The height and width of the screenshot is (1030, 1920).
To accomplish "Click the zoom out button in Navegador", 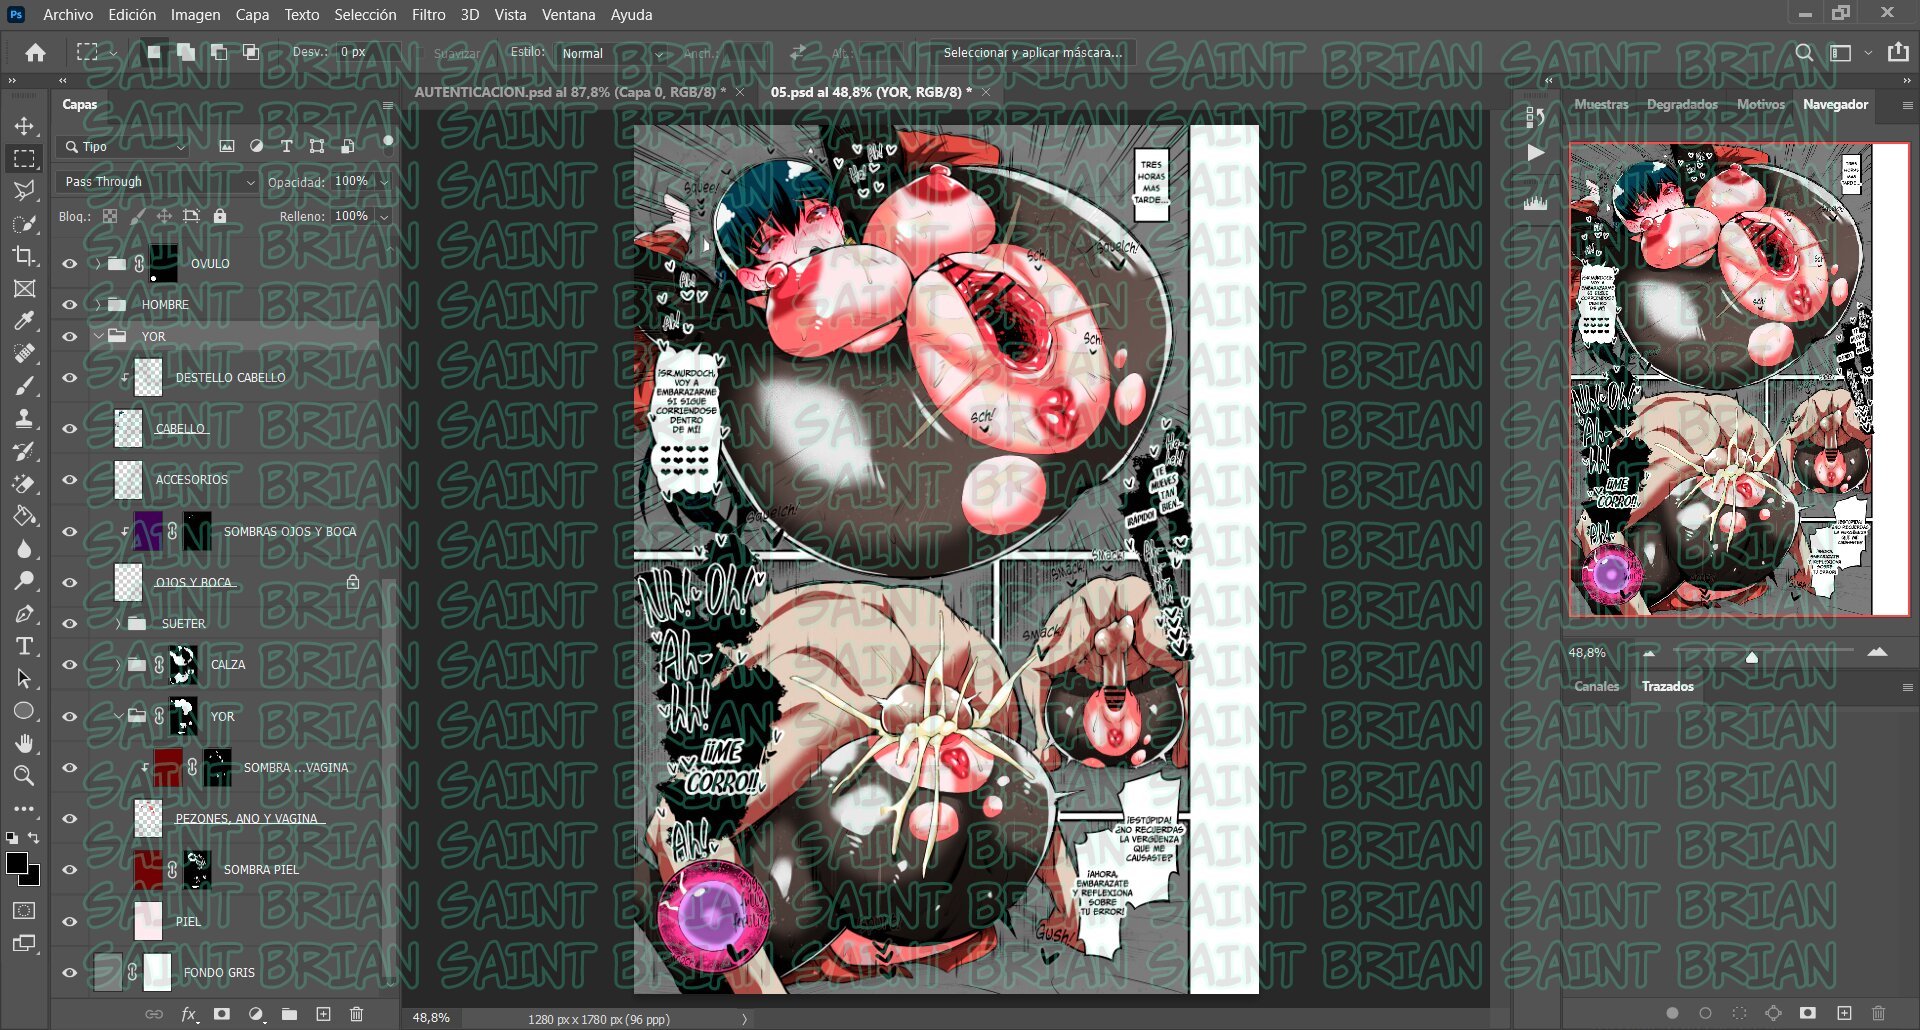I will [x=1649, y=653].
